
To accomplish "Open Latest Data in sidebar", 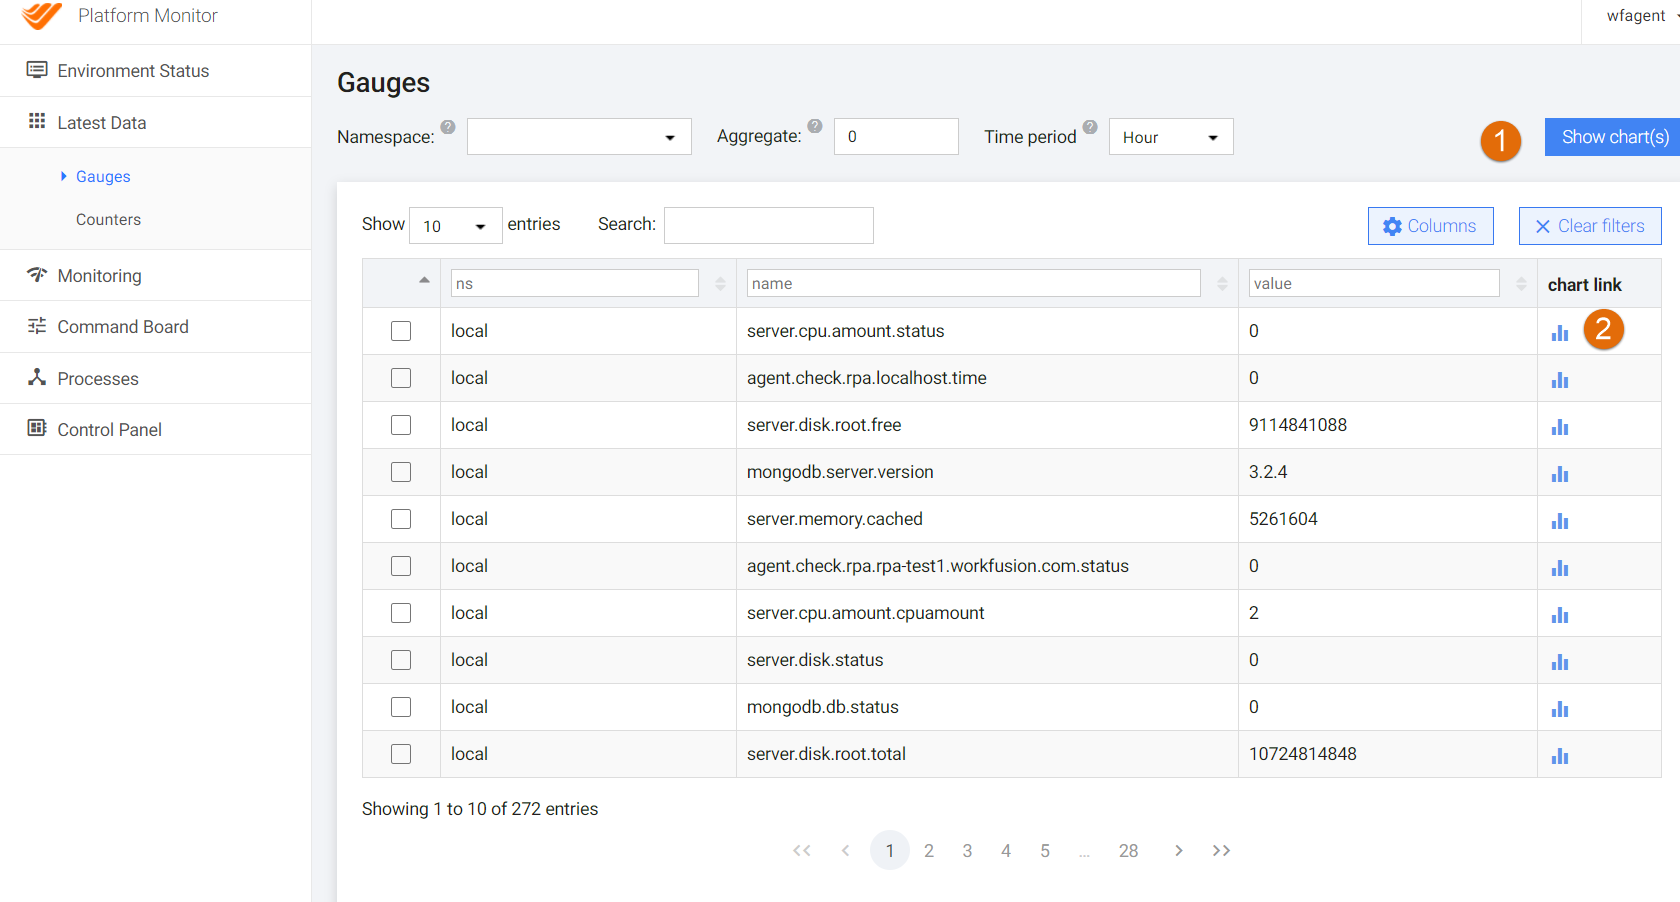I will [x=155, y=122].
